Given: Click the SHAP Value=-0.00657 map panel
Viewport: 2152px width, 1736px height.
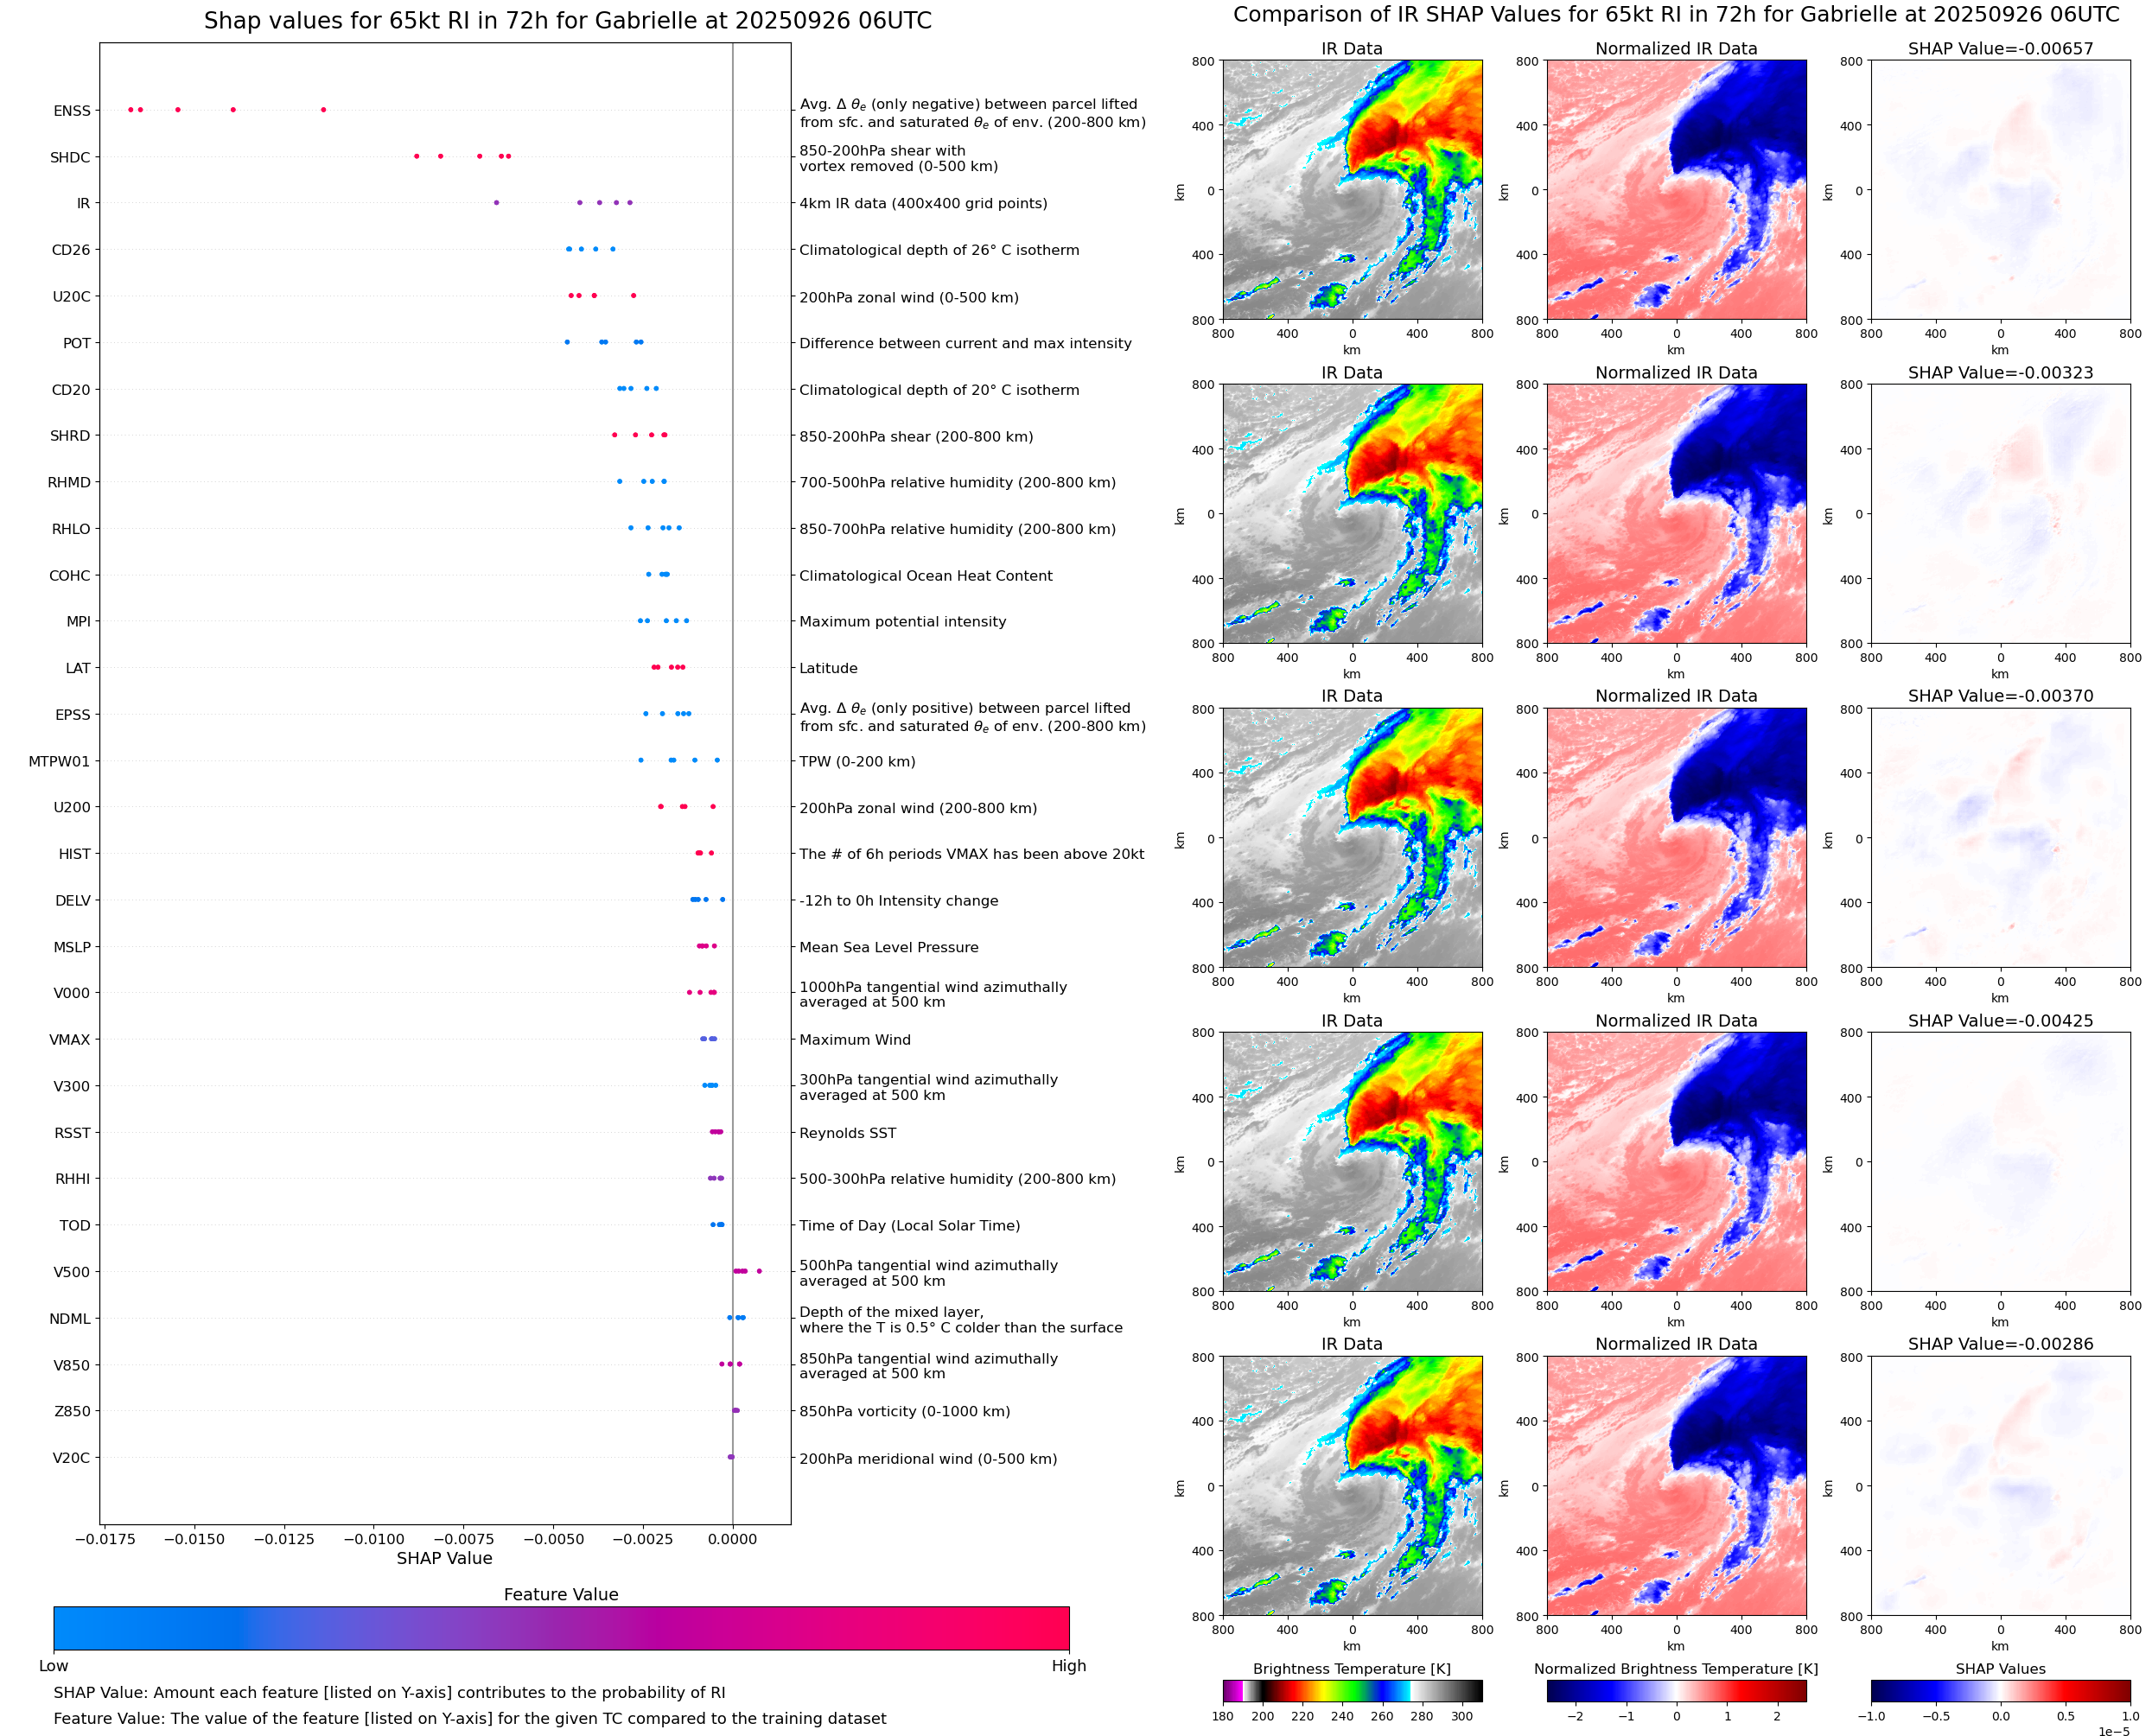Looking at the screenshot, I should coord(2000,190).
